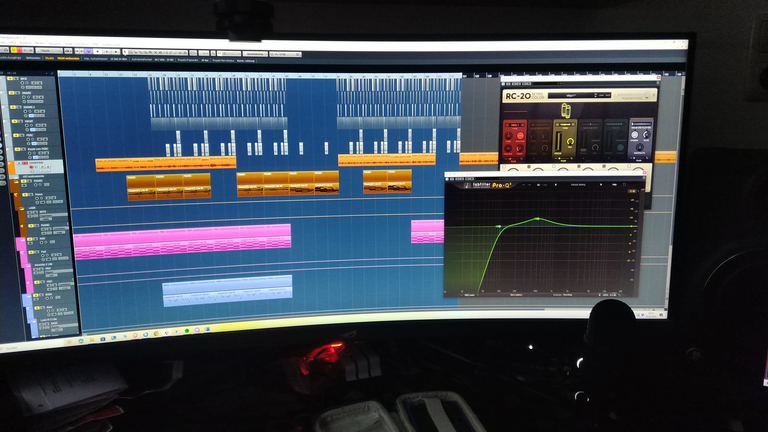
Task: Click the PIANO folder track icon
Action: (x=15, y=181)
